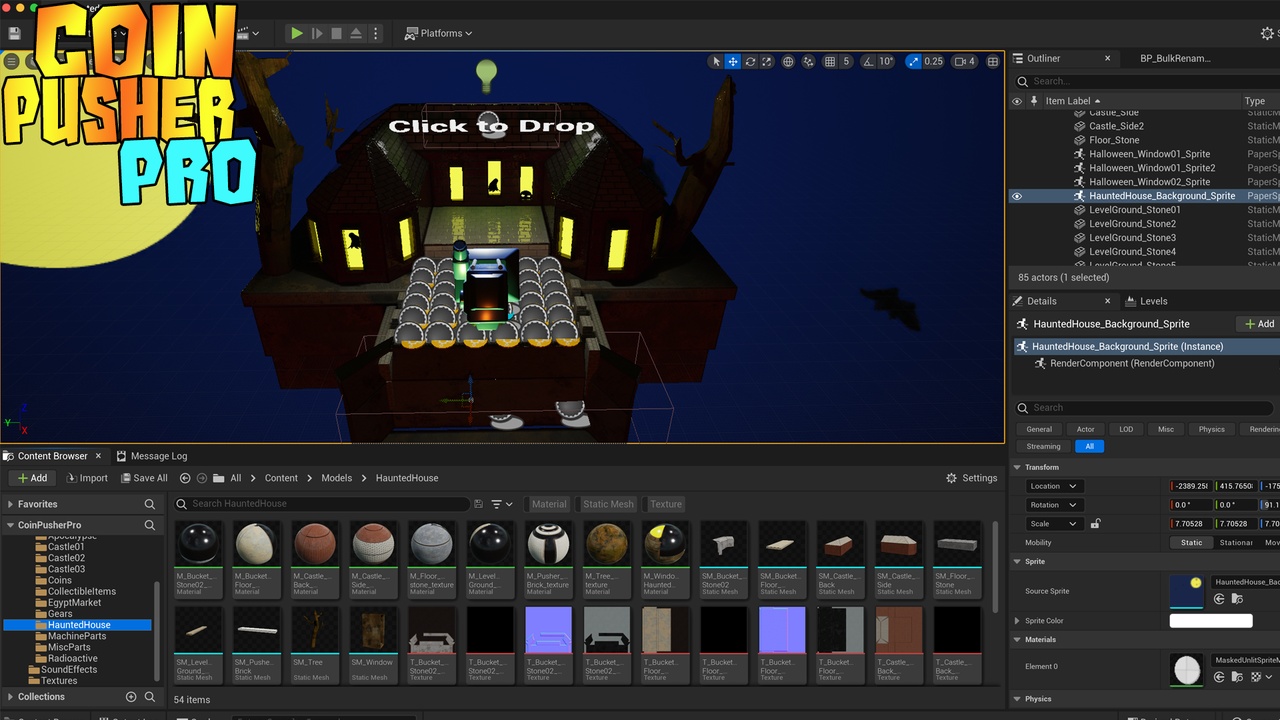
Task: Click the Stop simulation button in toolbar
Action: [x=336, y=33]
